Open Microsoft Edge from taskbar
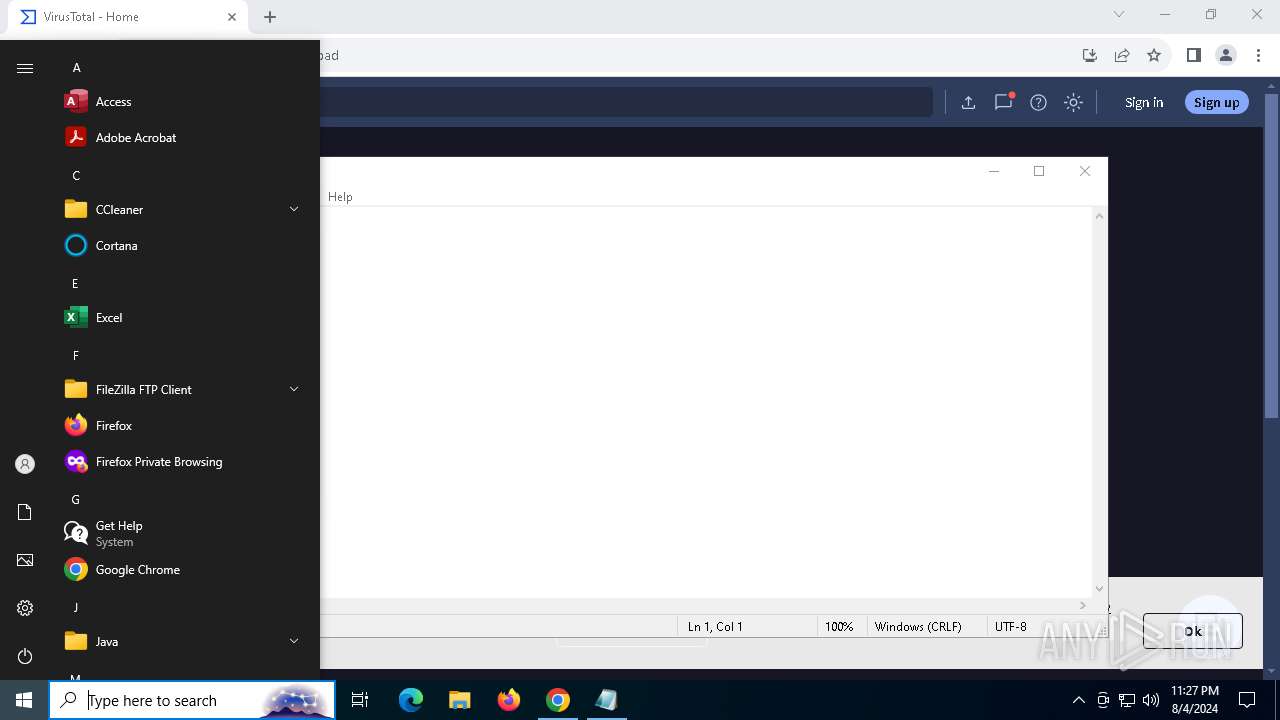1280x720 pixels. (411, 700)
